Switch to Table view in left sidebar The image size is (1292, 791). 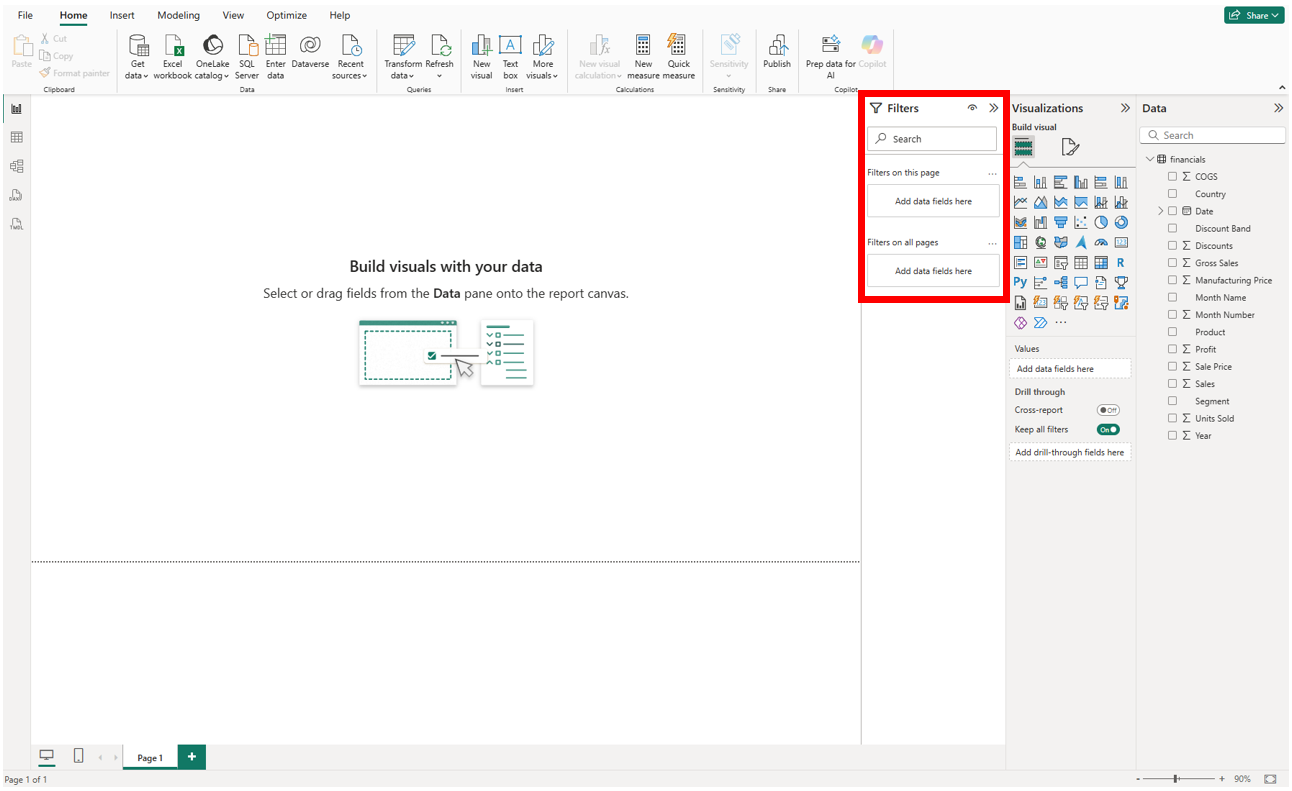tap(17, 137)
